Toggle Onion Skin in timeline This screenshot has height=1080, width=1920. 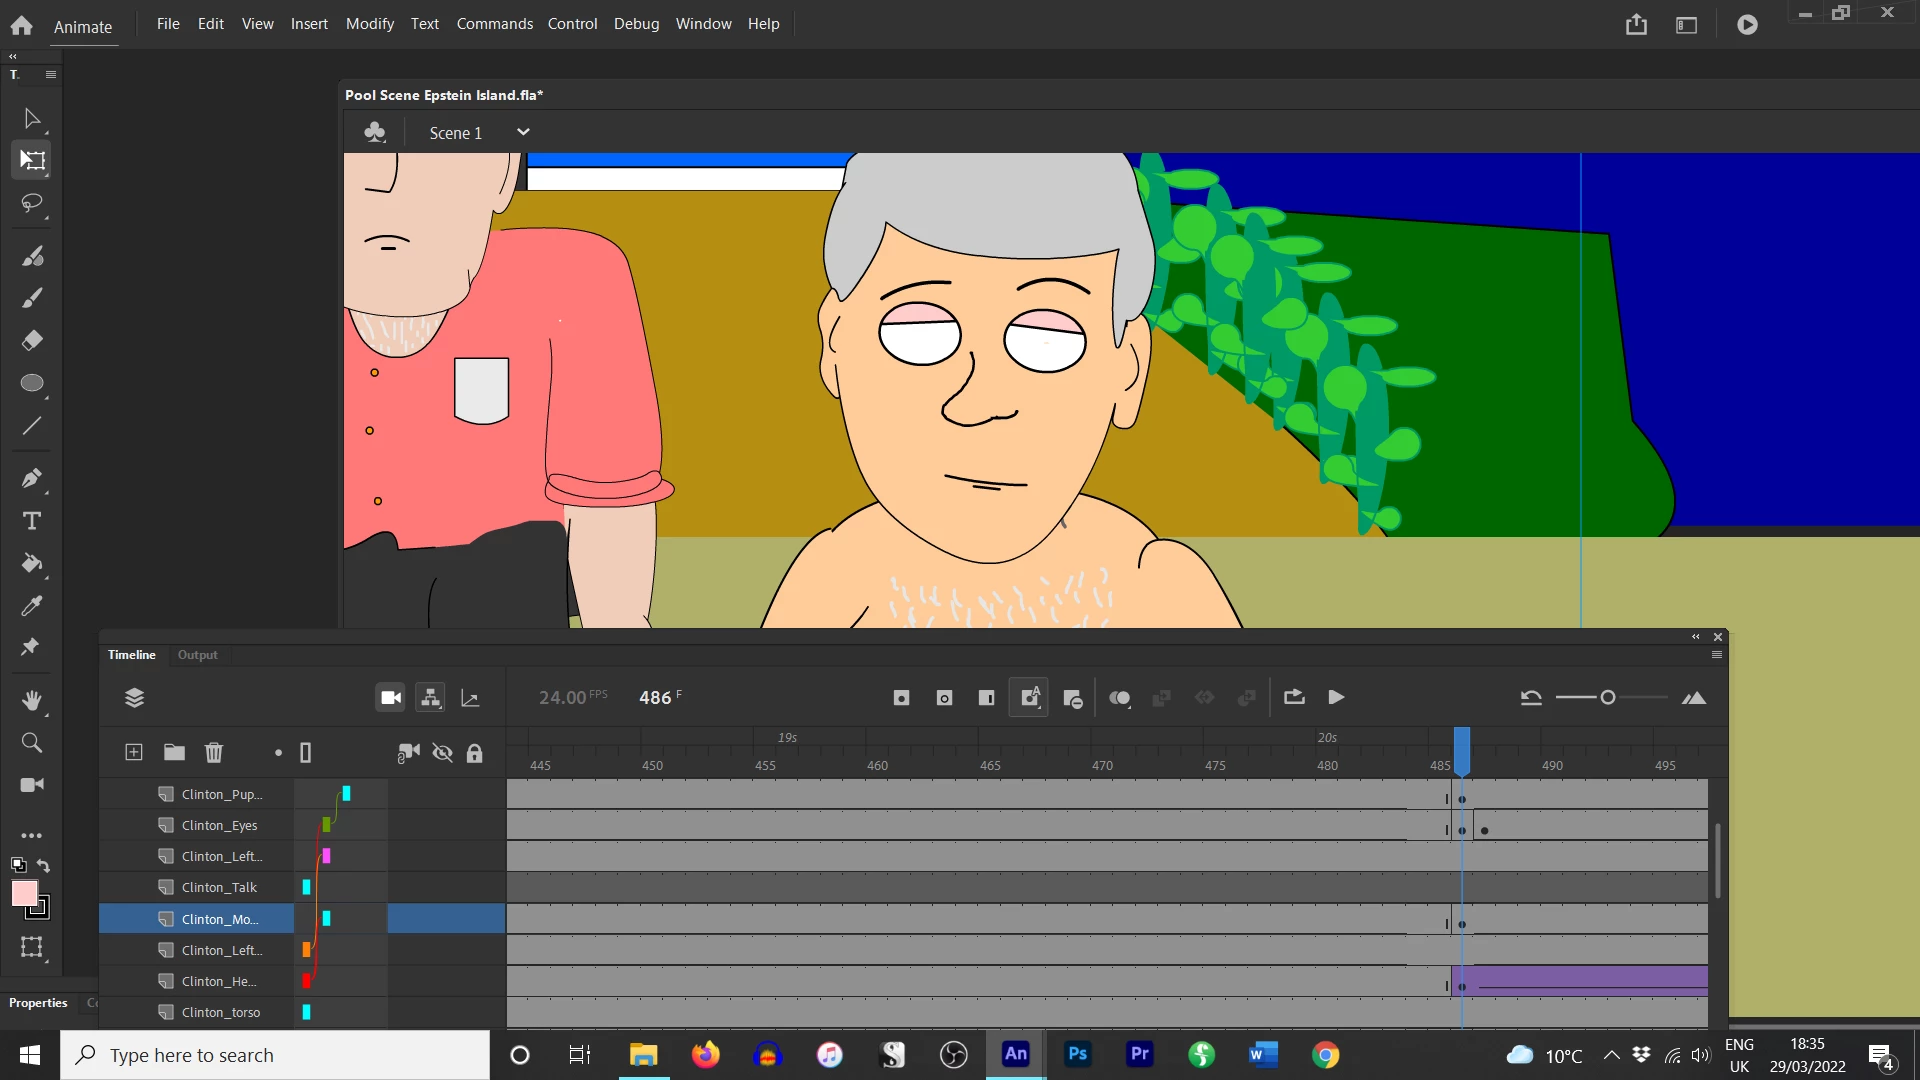(1120, 698)
